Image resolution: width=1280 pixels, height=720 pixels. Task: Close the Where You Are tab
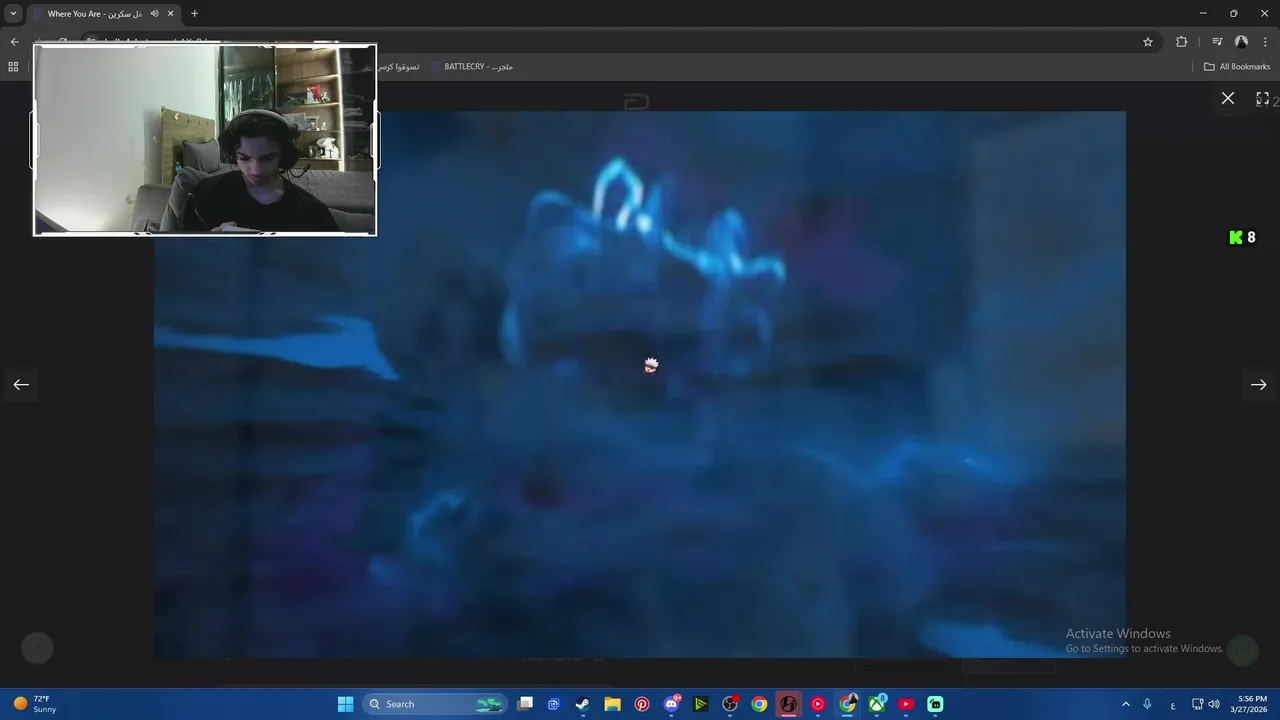pyautogui.click(x=171, y=14)
